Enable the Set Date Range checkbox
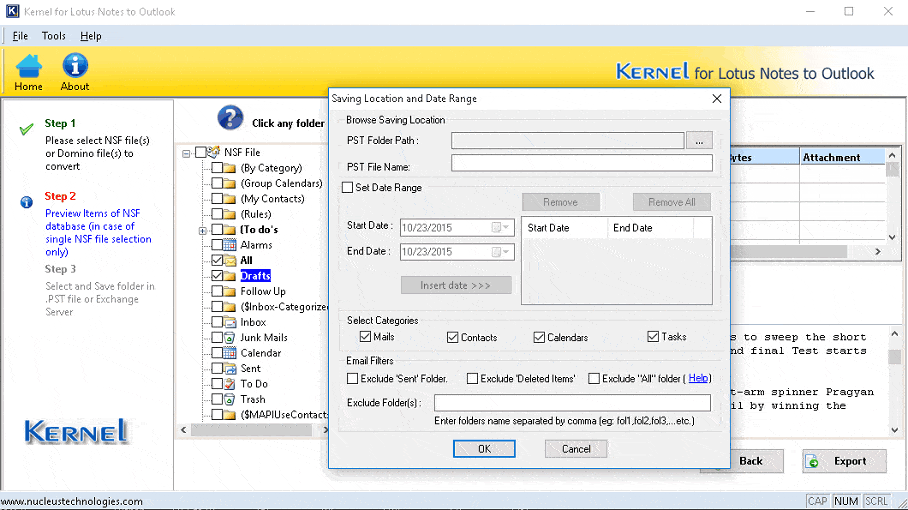 (x=348, y=187)
